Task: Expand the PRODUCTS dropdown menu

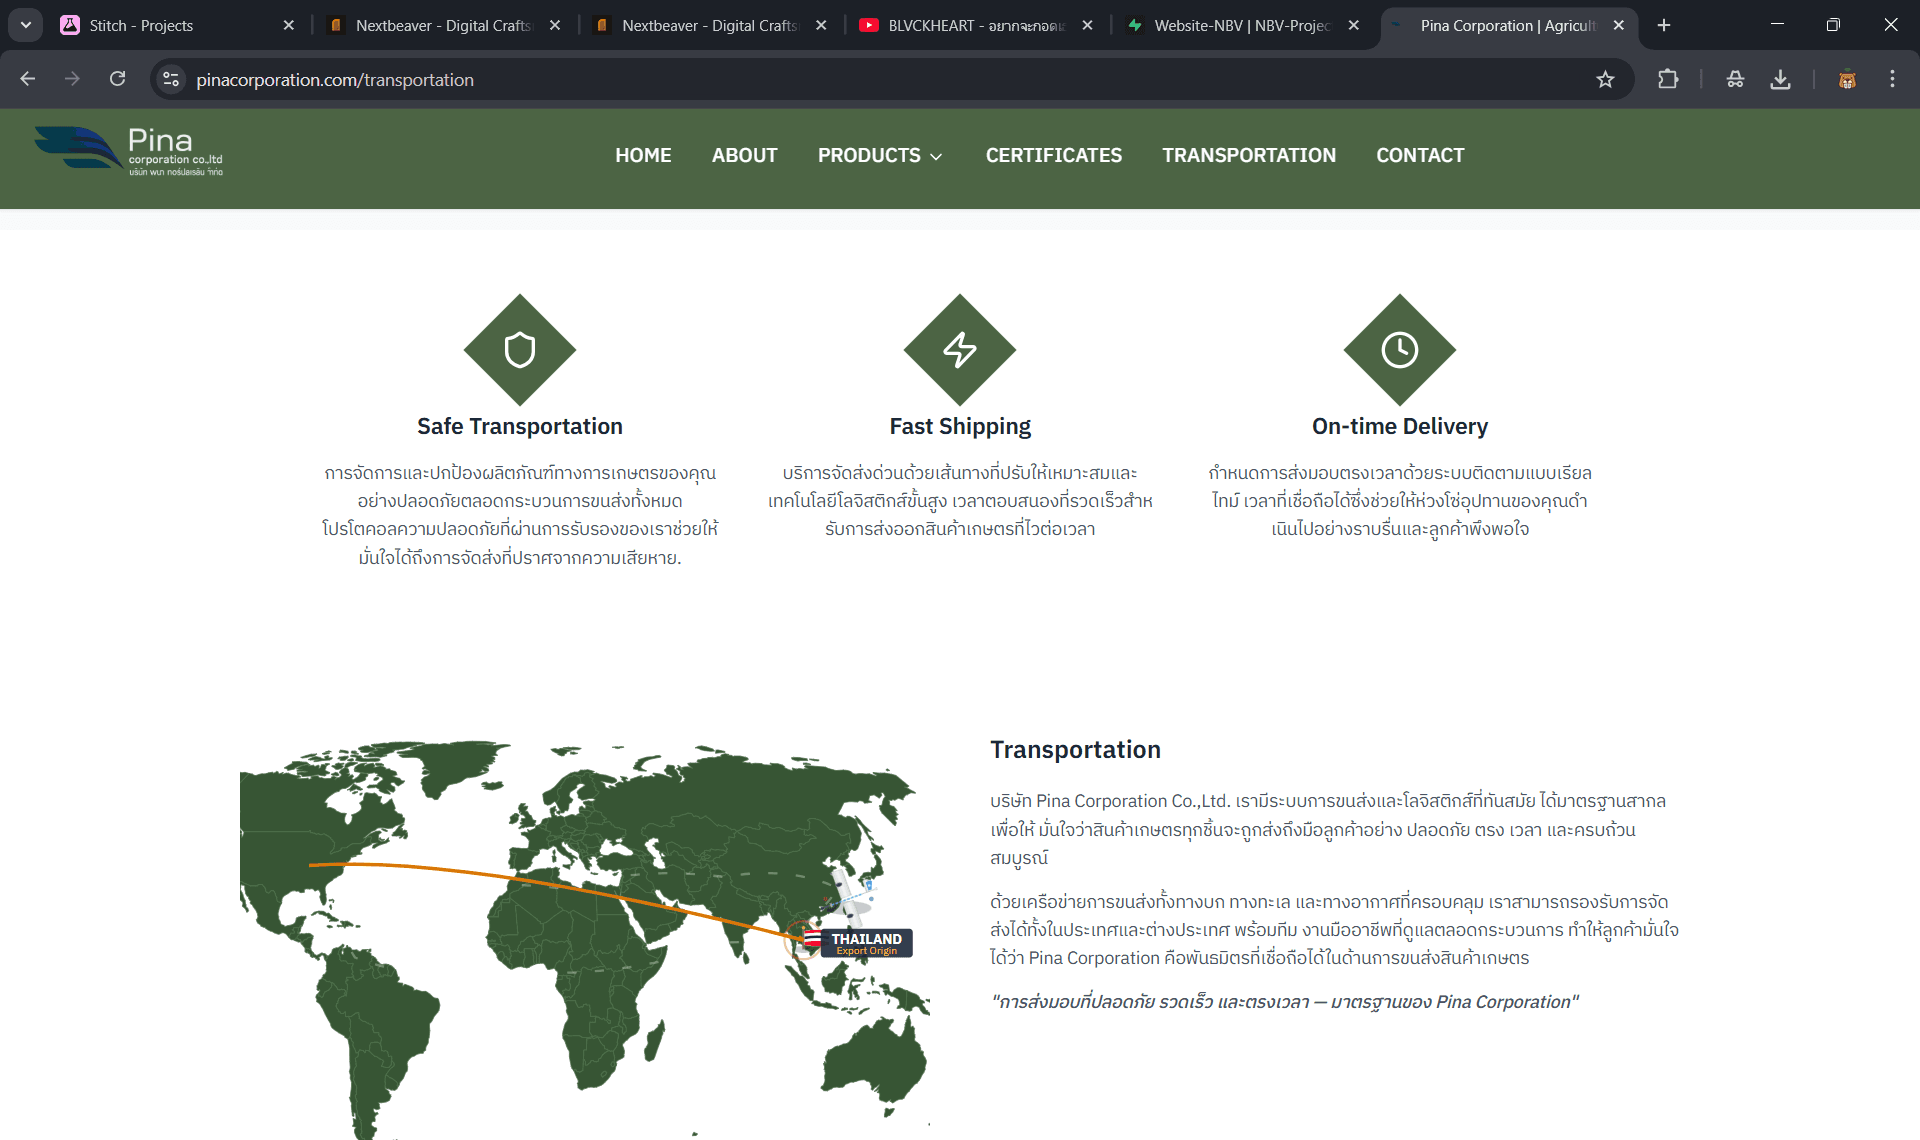Action: tap(880, 155)
